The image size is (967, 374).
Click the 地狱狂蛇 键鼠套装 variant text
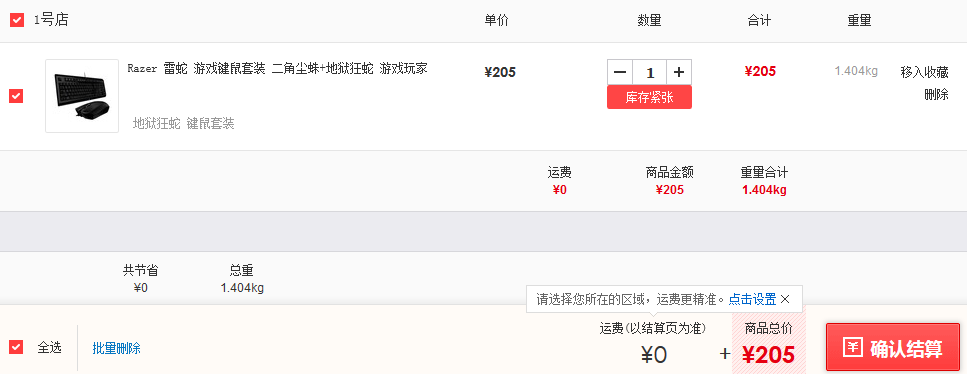pos(184,123)
